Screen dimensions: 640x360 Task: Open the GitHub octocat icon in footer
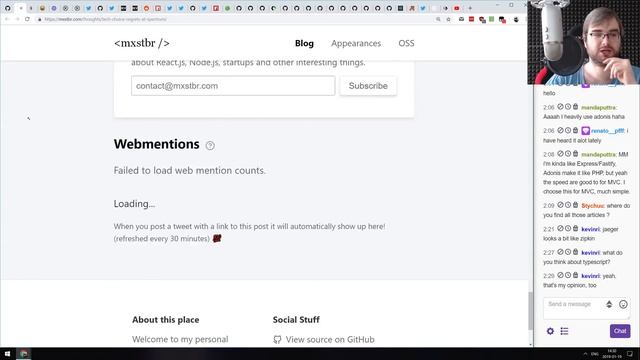[277, 340]
